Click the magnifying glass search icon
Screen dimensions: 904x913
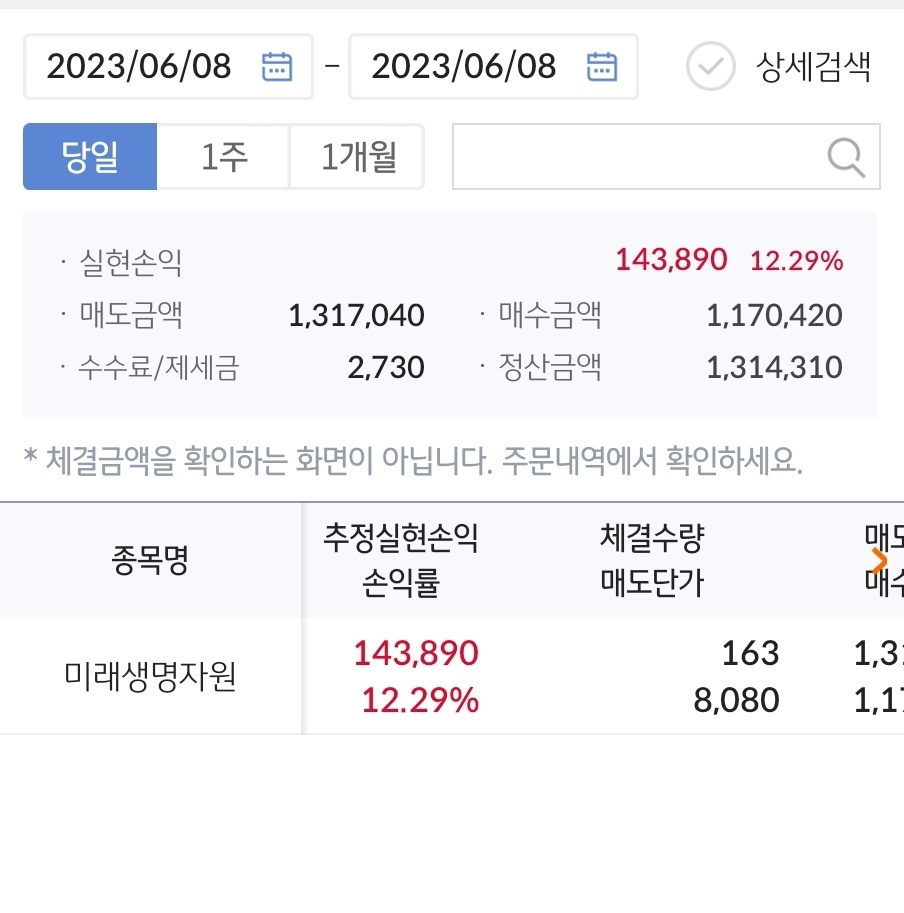coord(846,157)
